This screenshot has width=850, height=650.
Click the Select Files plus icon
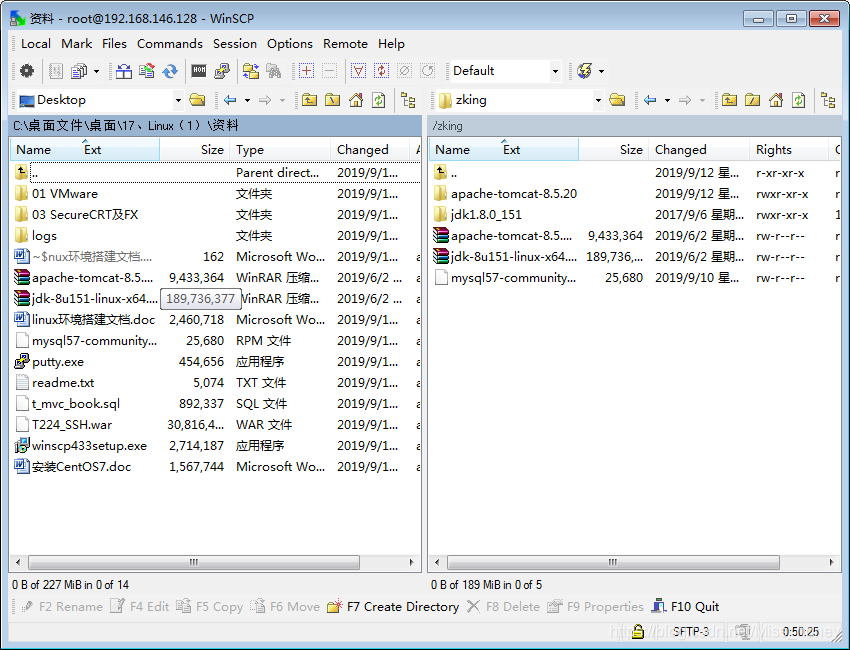click(x=306, y=71)
